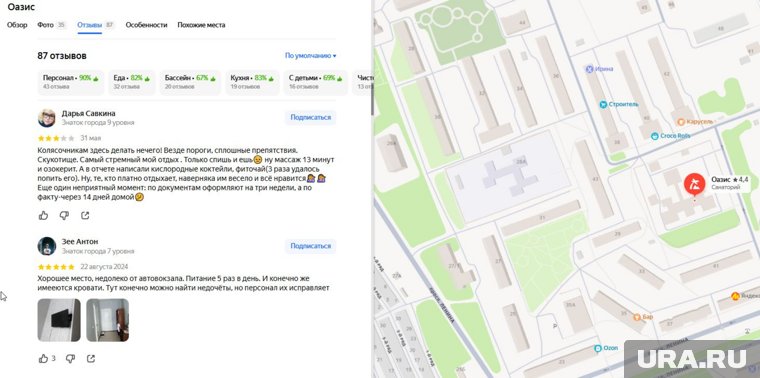Toggle the С детьми 69% filter chip
This screenshot has height=378, width=760.
click(x=316, y=82)
